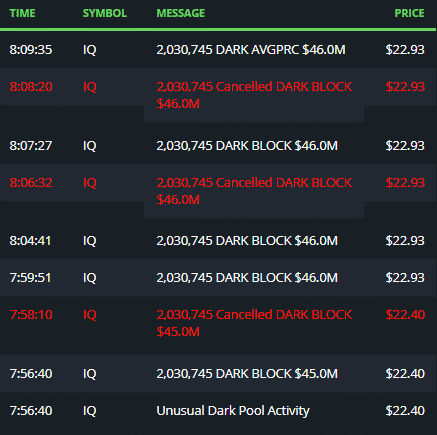Select the red 7:58:10 timestamp
The image size is (437, 435).
[31, 315]
